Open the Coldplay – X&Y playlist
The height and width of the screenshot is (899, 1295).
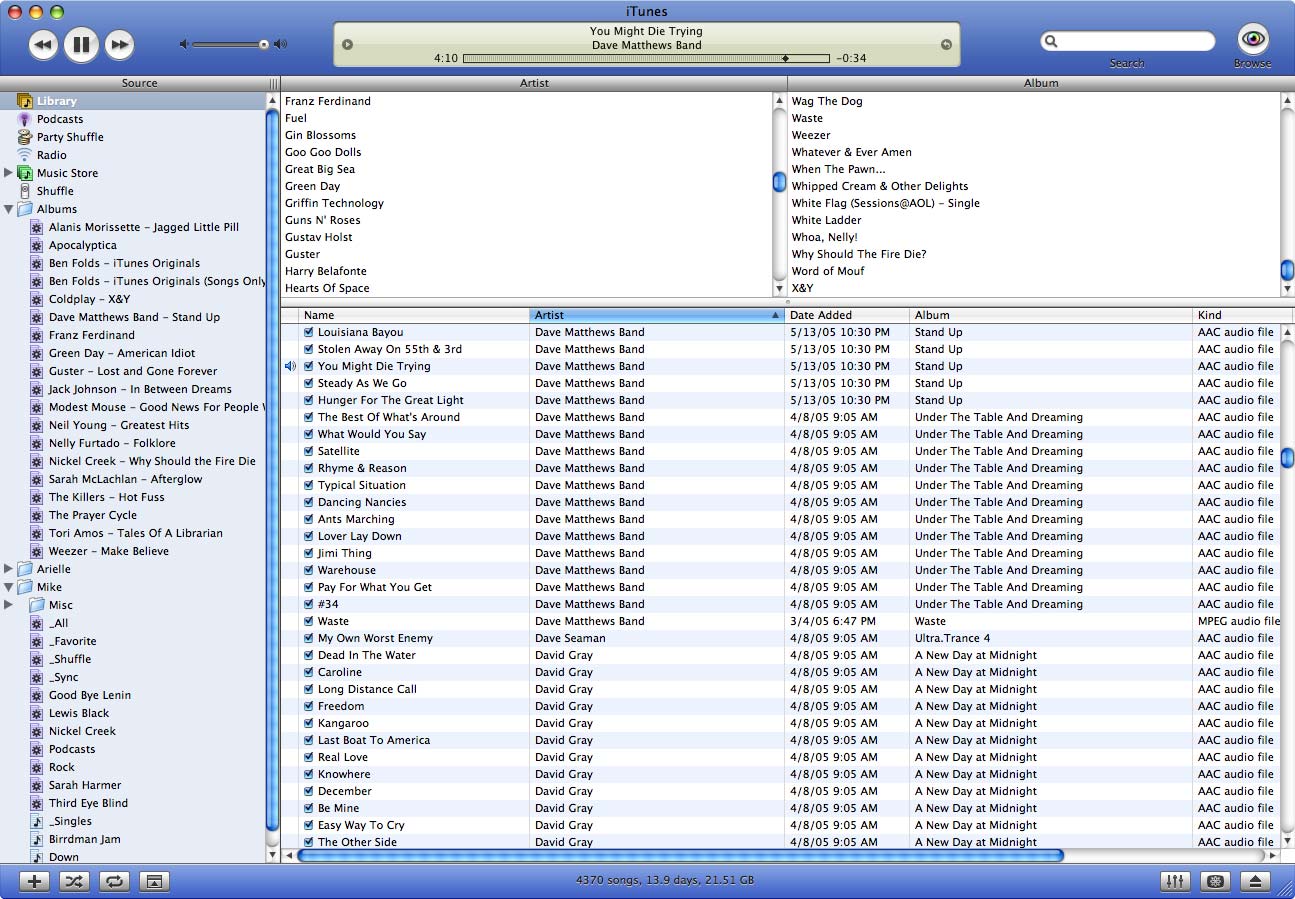tap(89, 299)
